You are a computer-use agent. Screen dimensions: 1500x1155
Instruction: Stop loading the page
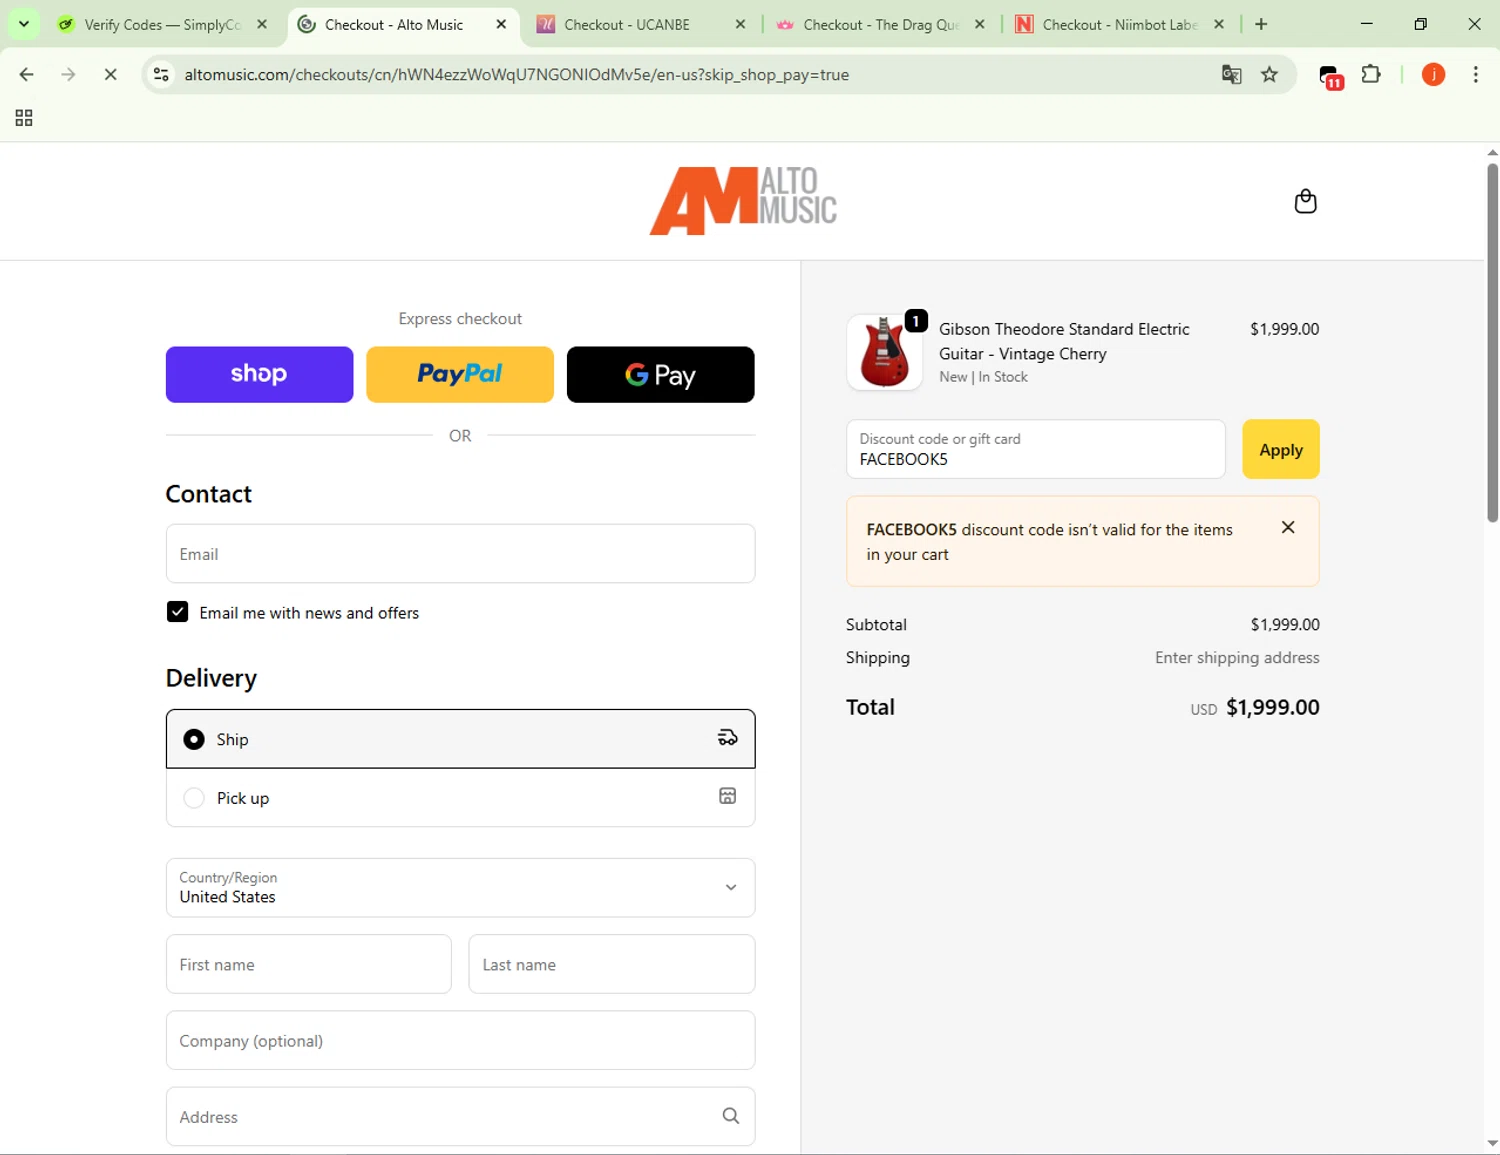[x=111, y=74]
